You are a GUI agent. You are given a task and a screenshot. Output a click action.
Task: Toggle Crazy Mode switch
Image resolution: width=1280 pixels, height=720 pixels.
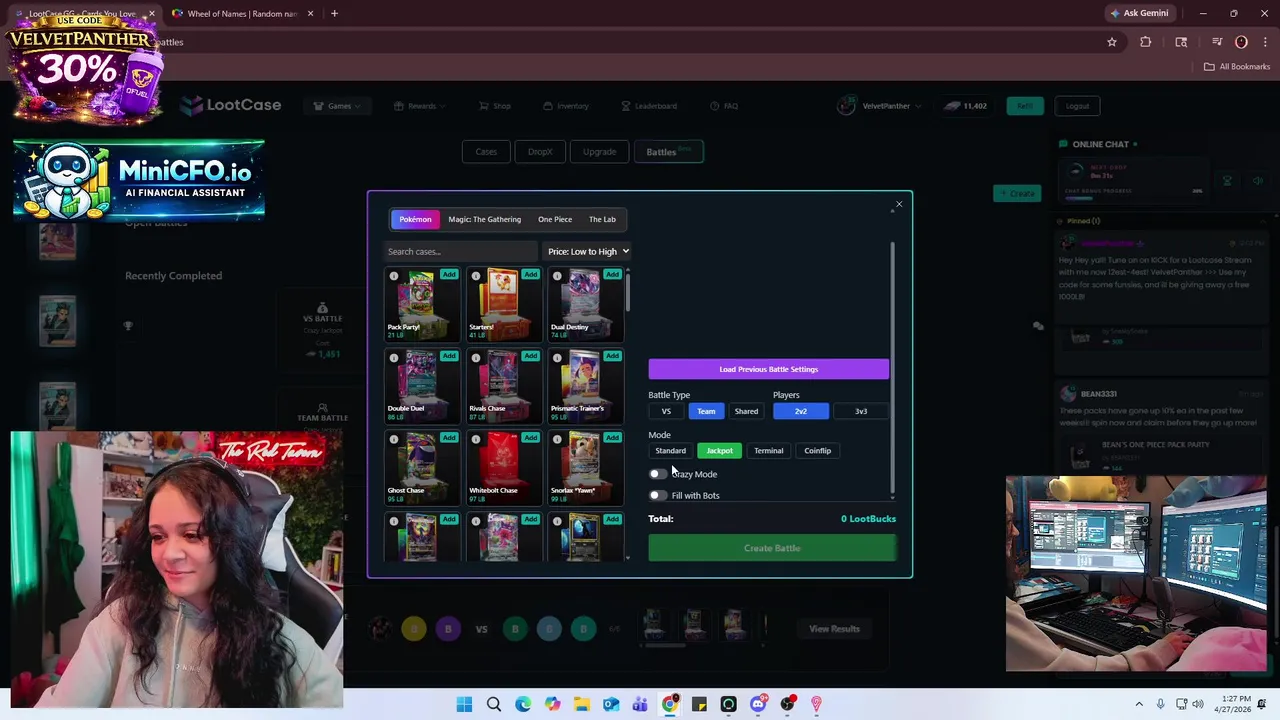(x=657, y=474)
